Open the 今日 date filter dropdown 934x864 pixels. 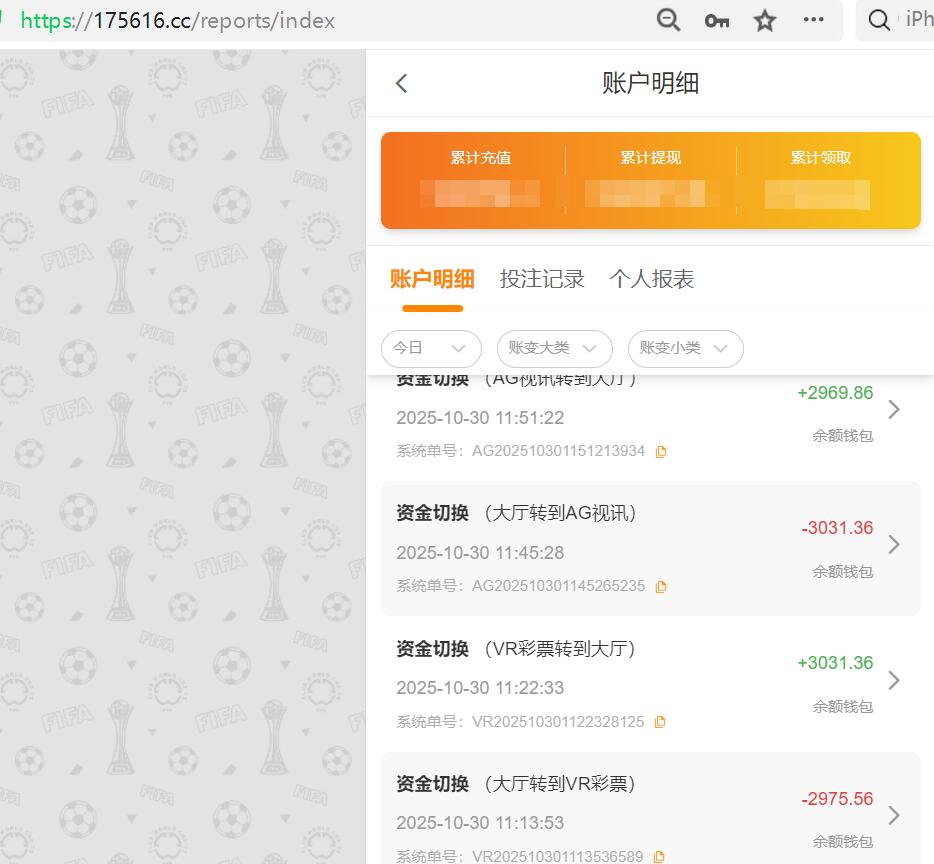click(x=431, y=348)
